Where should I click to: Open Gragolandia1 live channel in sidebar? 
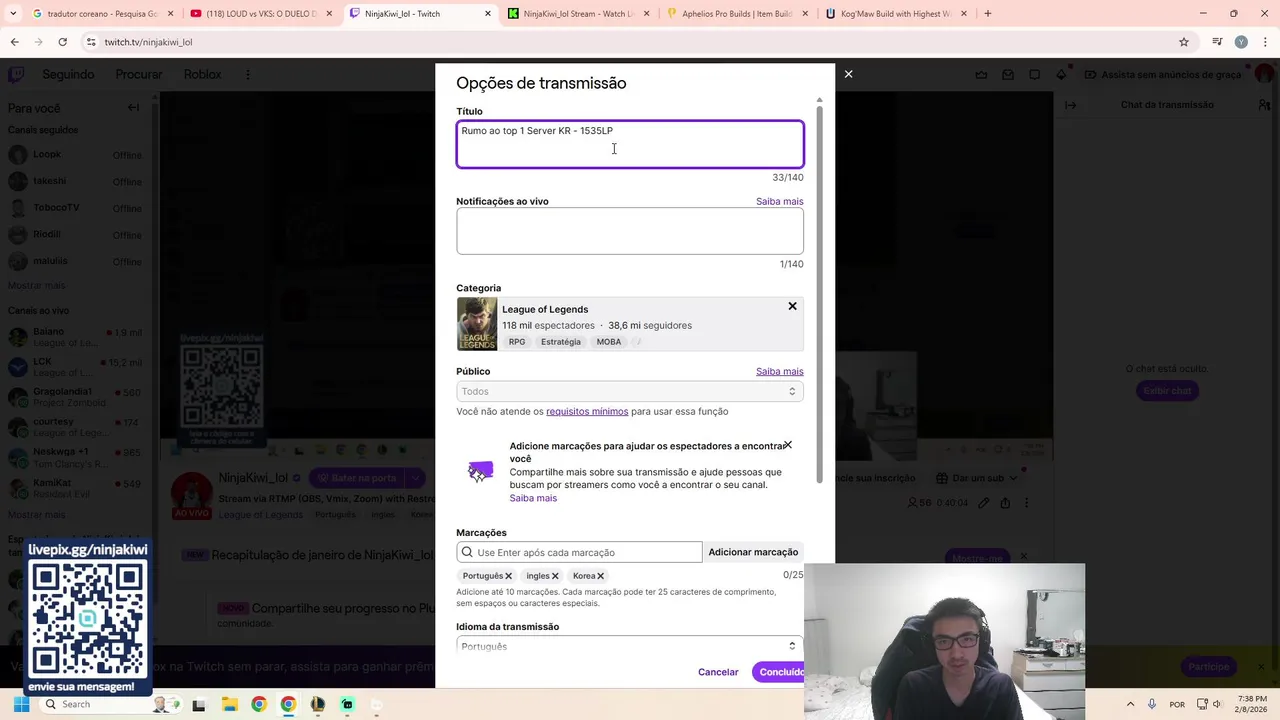tap(75, 397)
